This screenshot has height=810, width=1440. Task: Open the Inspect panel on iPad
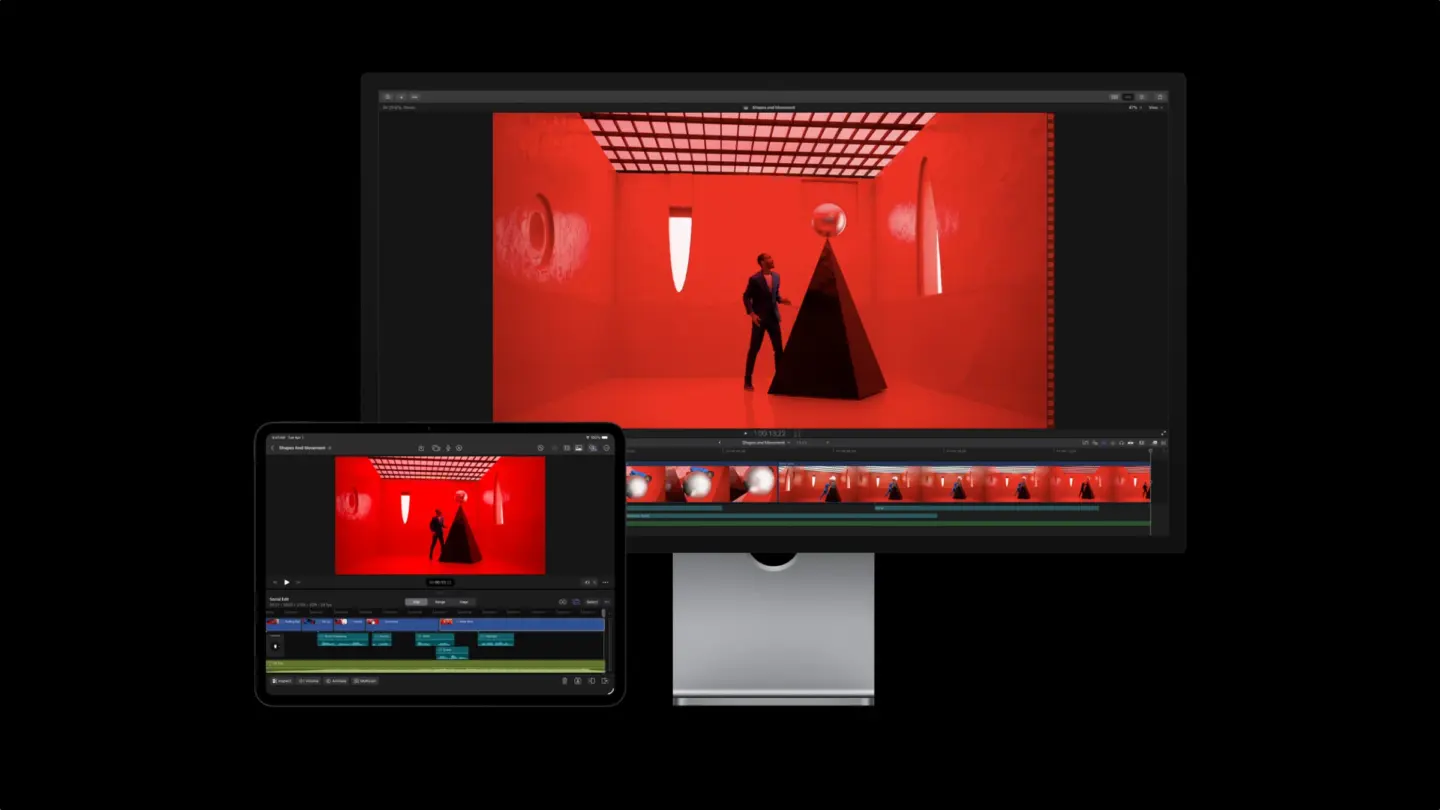282,681
